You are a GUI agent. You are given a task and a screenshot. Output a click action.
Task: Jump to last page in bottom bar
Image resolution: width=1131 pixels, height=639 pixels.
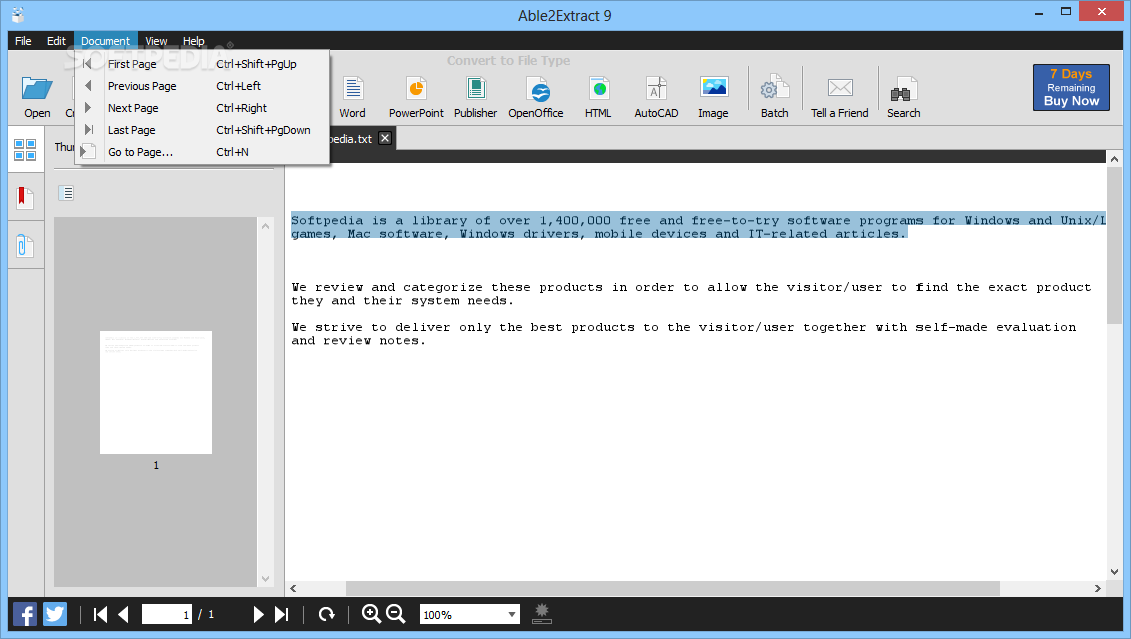point(282,614)
